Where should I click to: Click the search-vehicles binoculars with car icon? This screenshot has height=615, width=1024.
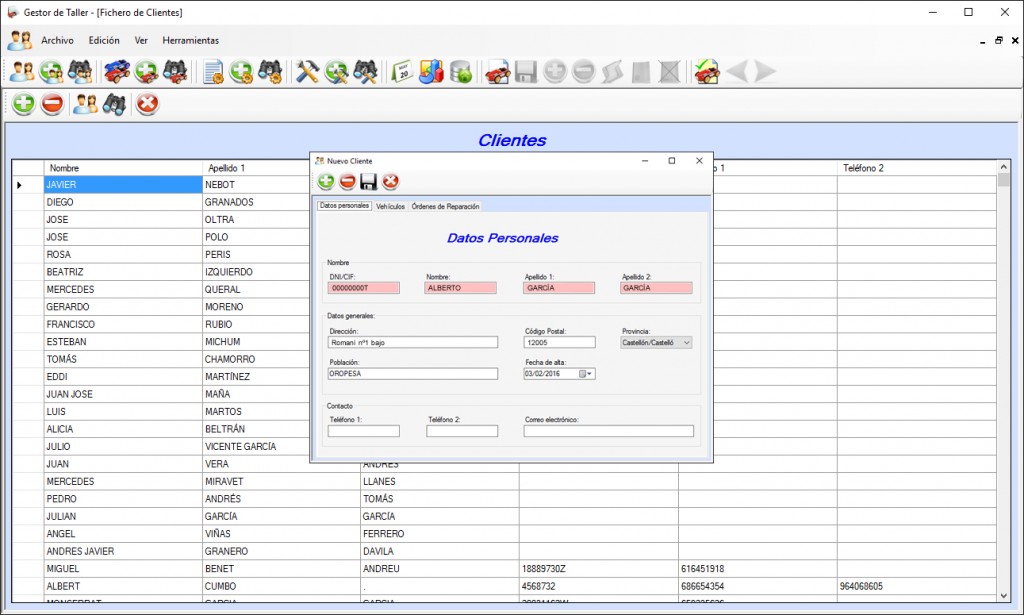coord(175,72)
